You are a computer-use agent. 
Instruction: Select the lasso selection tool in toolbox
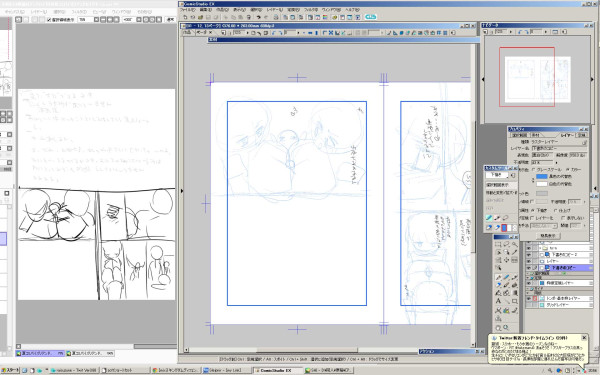pos(506,244)
